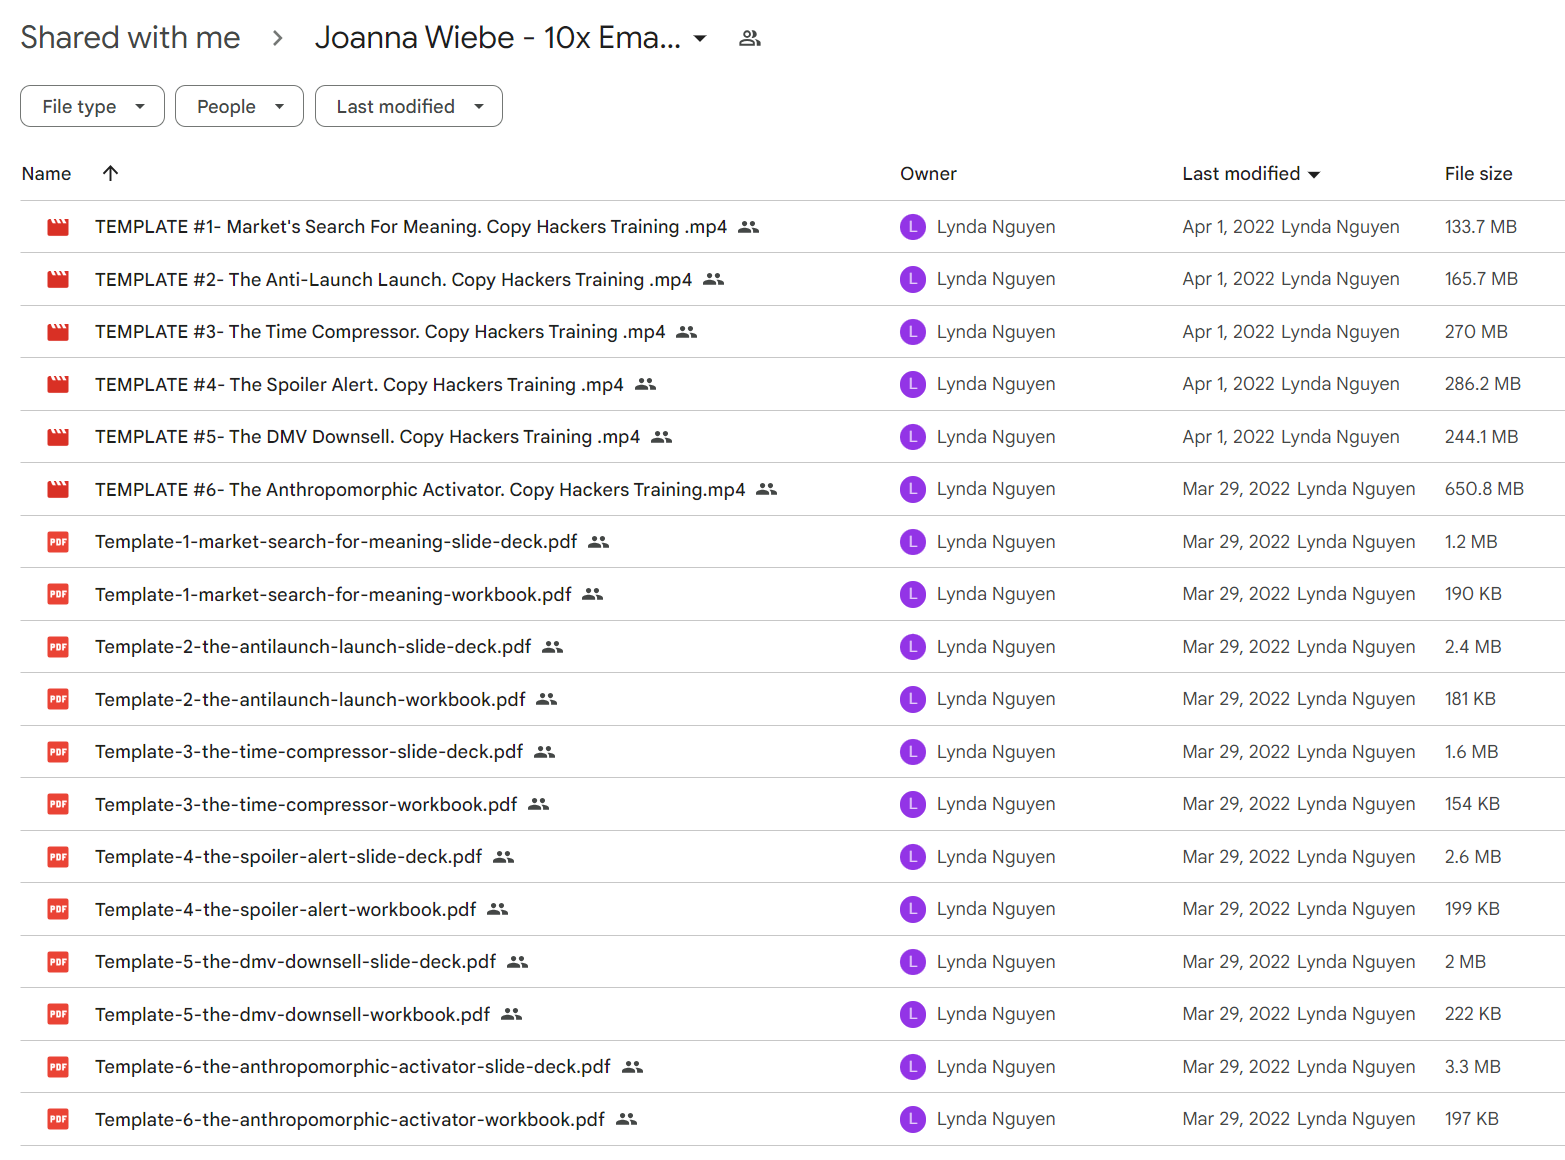Open the People filter dropdown
This screenshot has height=1160, width=1565.
point(239,106)
